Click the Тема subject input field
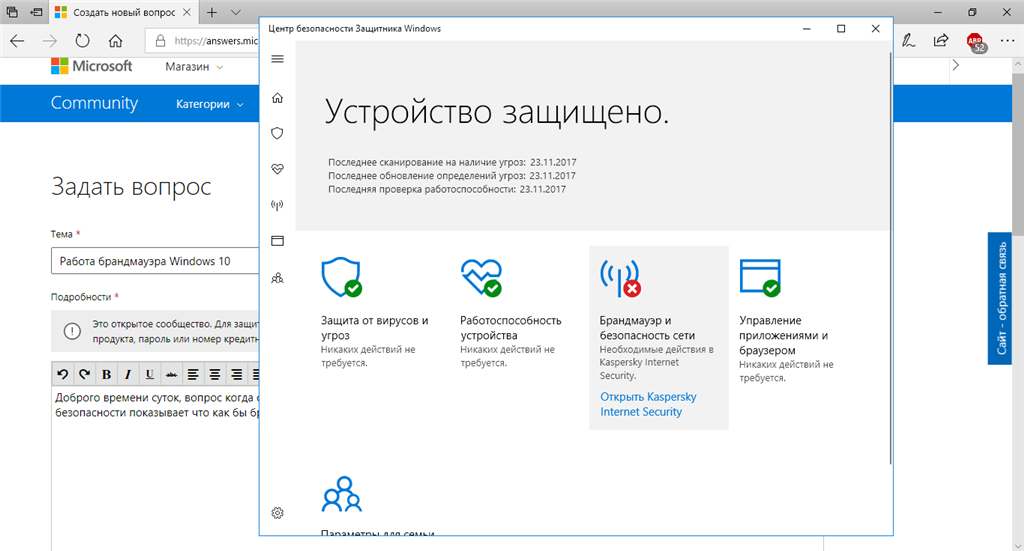This screenshot has width=1024, height=551. click(155, 261)
